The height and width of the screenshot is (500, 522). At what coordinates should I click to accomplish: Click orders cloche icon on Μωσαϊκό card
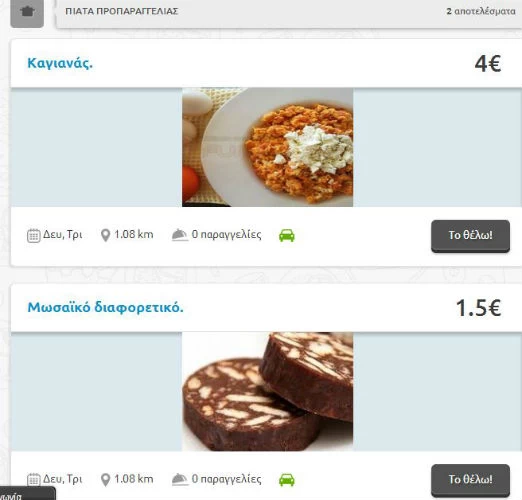click(180, 479)
